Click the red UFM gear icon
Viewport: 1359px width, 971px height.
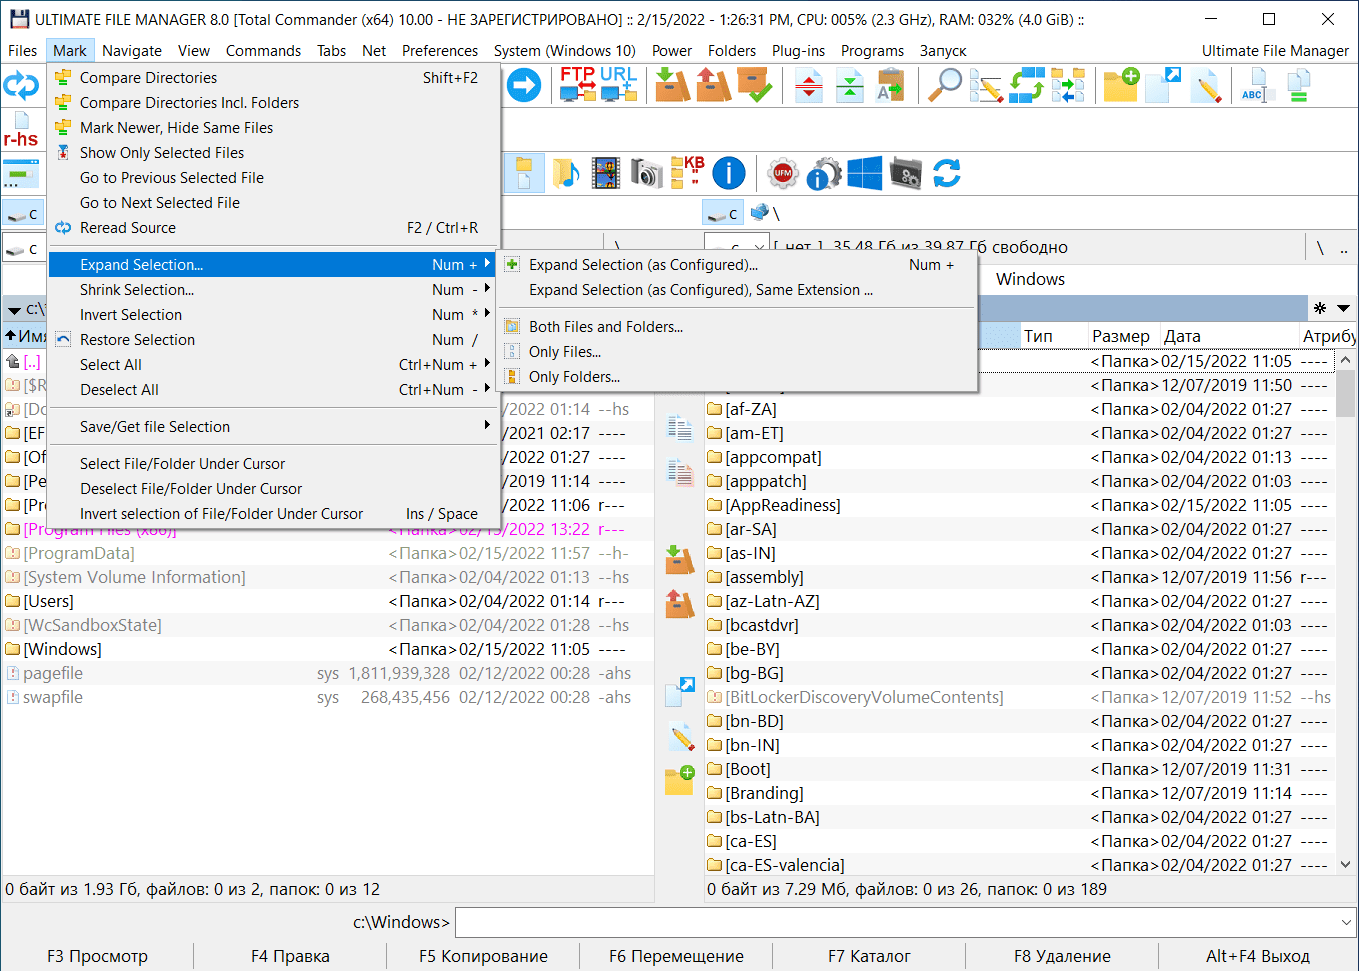pyautogui.click(x=783, y=173)
